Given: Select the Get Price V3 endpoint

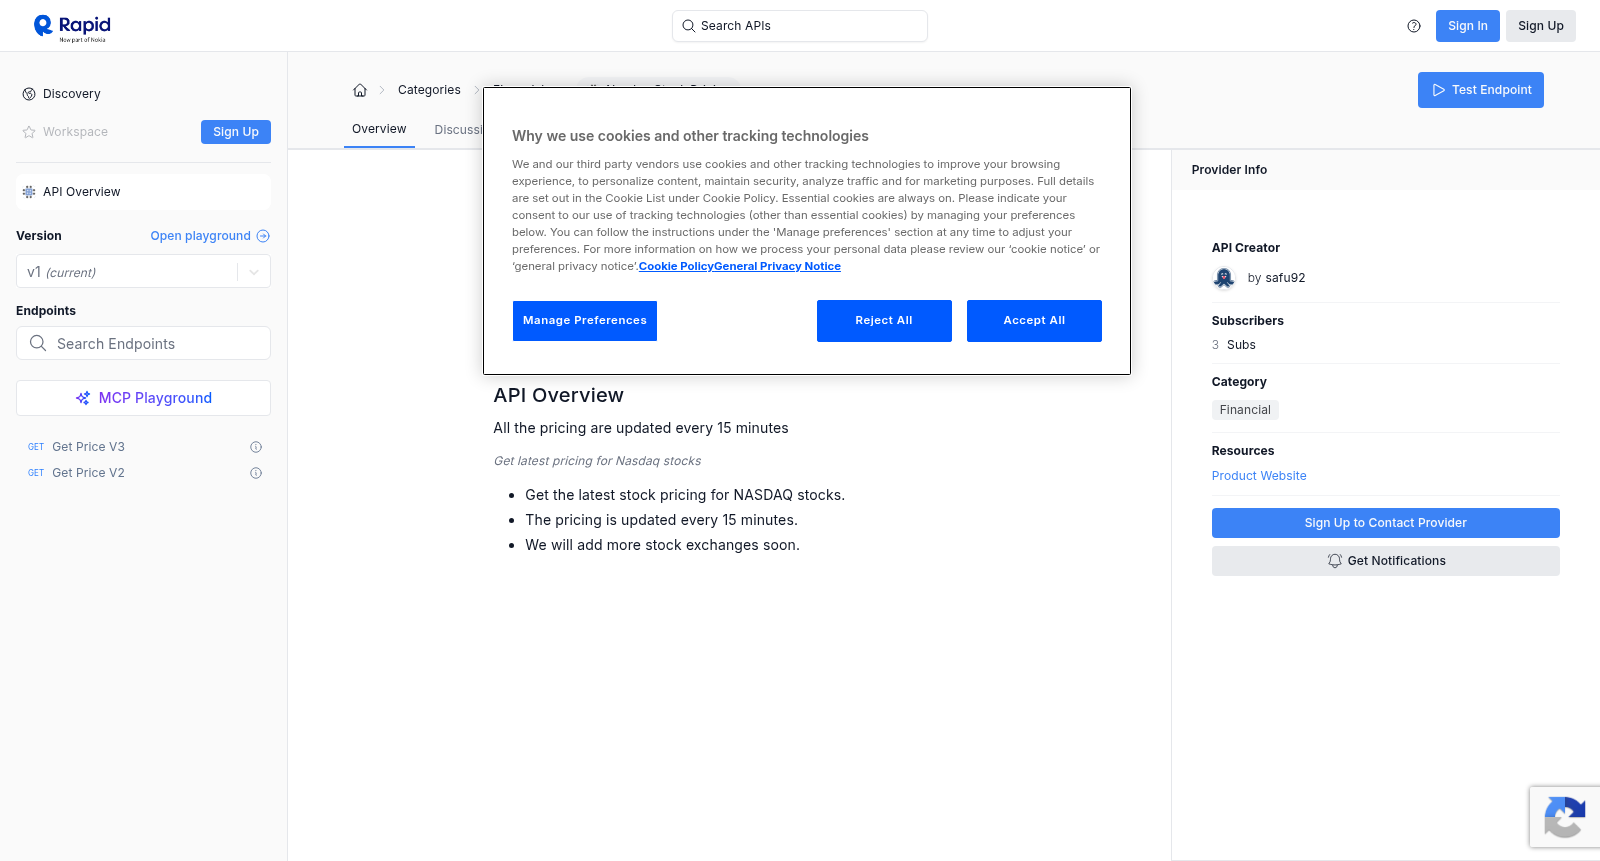Looking at the screenshot, I should [88, 447].
